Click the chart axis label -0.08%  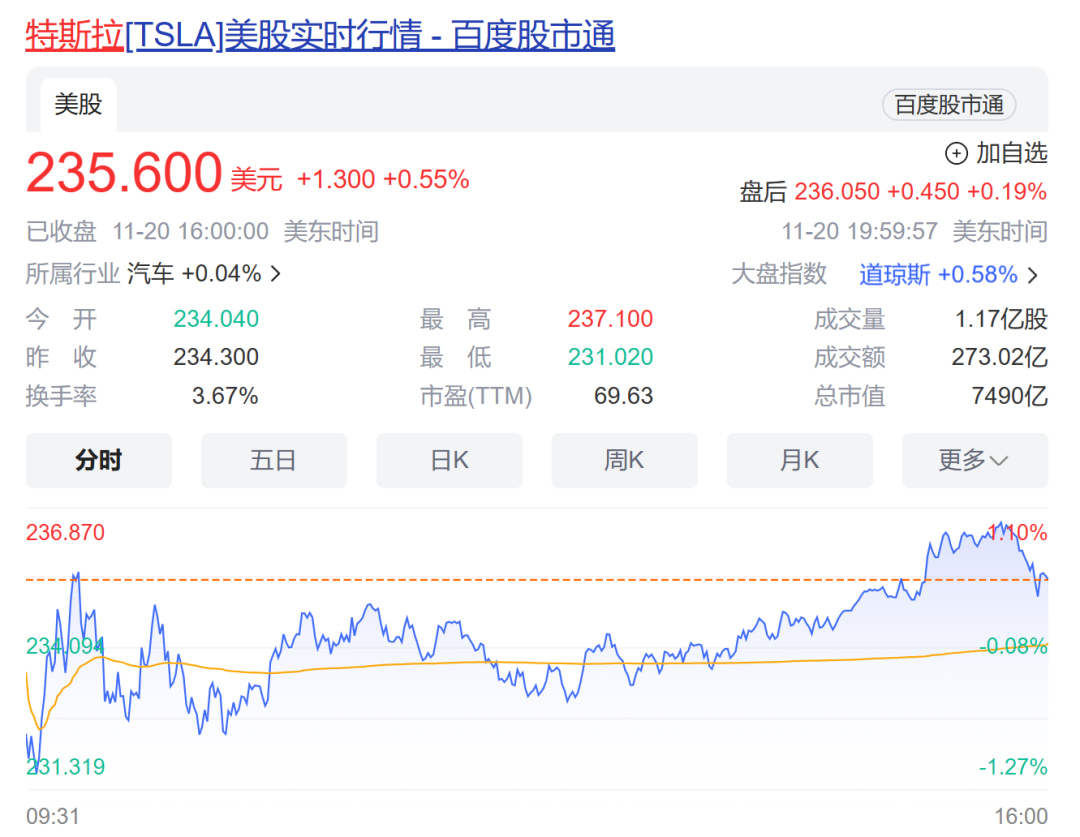pyautogui.click(x=1013, y=646)
